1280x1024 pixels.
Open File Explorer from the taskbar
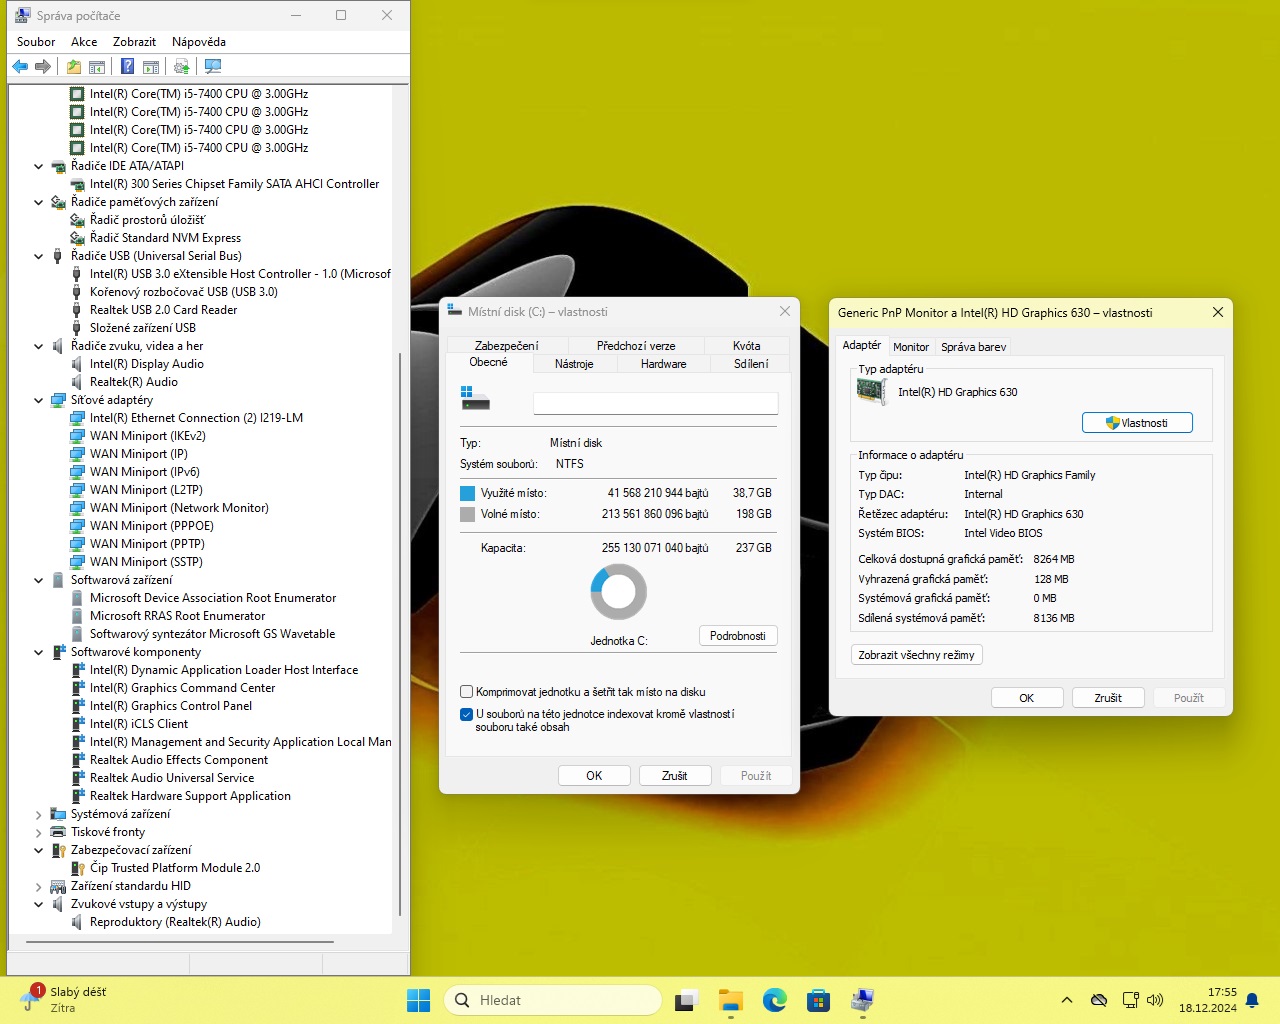[731, 1000]
